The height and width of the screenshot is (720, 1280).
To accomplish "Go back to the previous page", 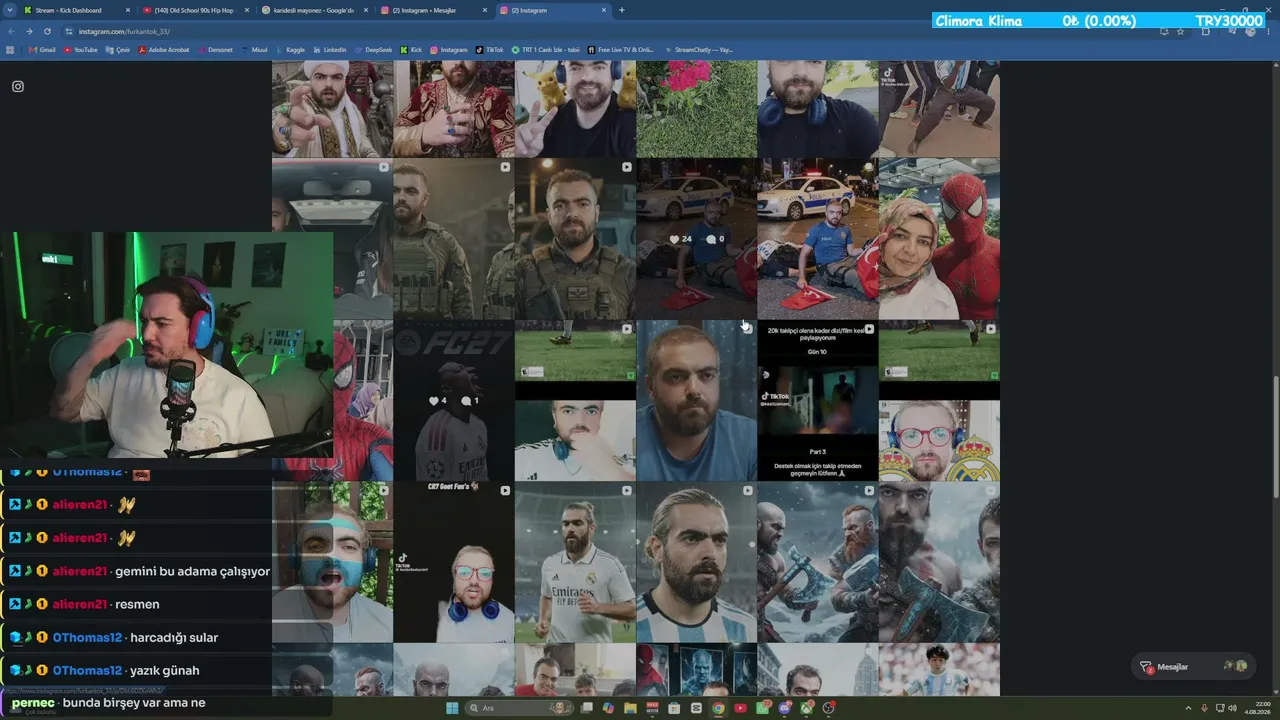I will click(x=12, y=31).
